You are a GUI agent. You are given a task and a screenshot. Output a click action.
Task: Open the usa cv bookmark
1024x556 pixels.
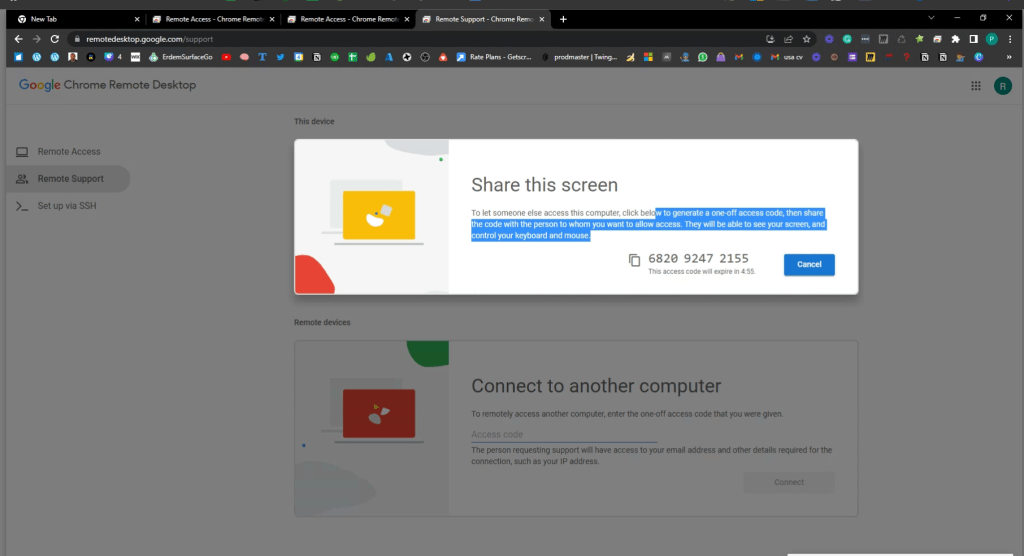(787, 57)
